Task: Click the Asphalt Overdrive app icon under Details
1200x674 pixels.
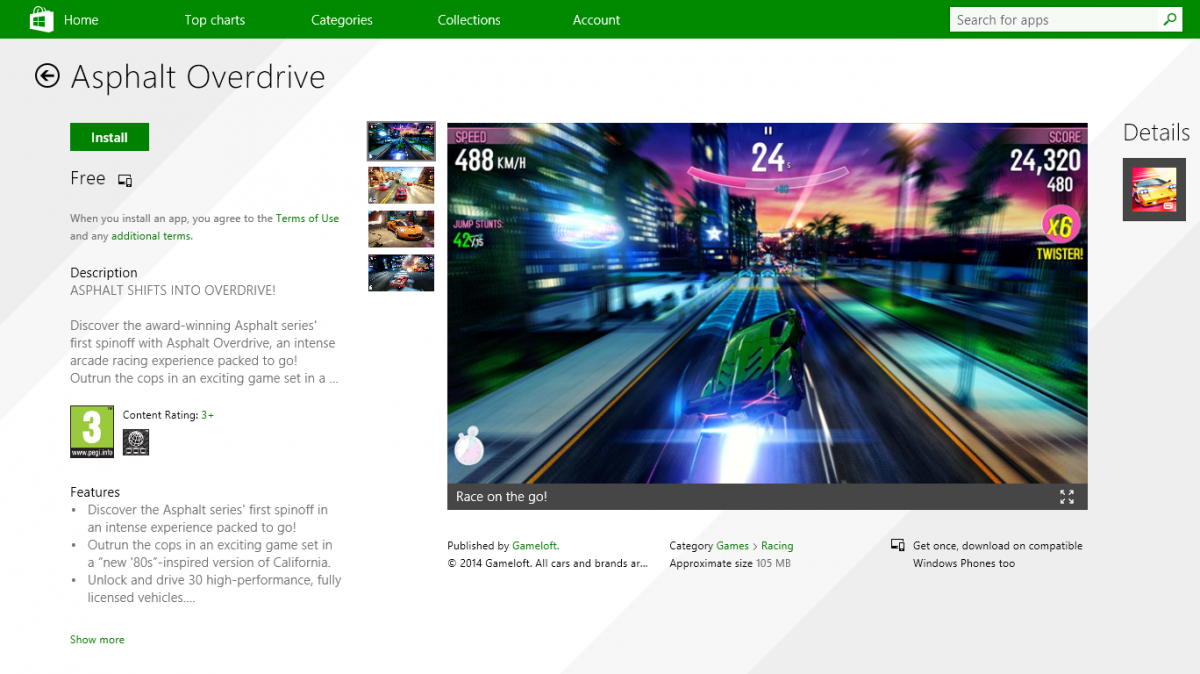Action: coord(1154,189)
